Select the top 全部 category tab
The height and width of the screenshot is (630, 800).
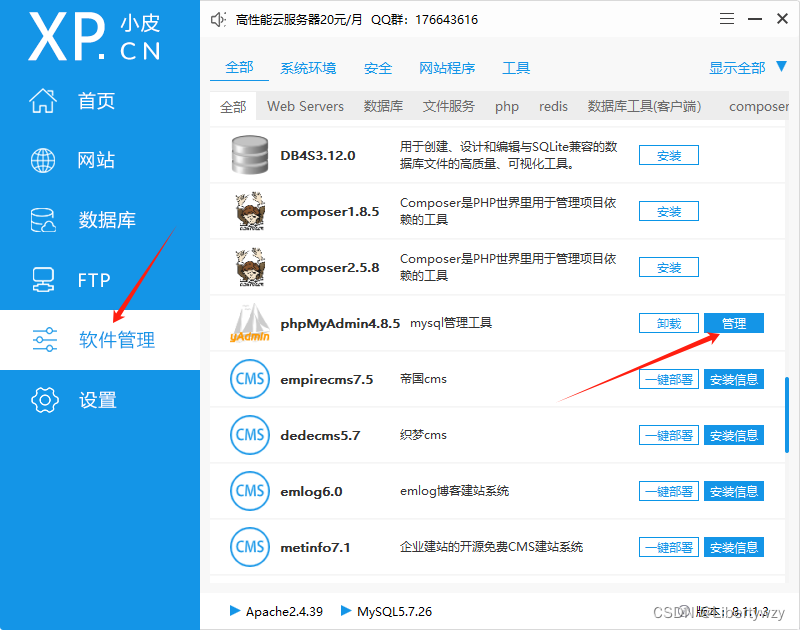tap(239, 67)
